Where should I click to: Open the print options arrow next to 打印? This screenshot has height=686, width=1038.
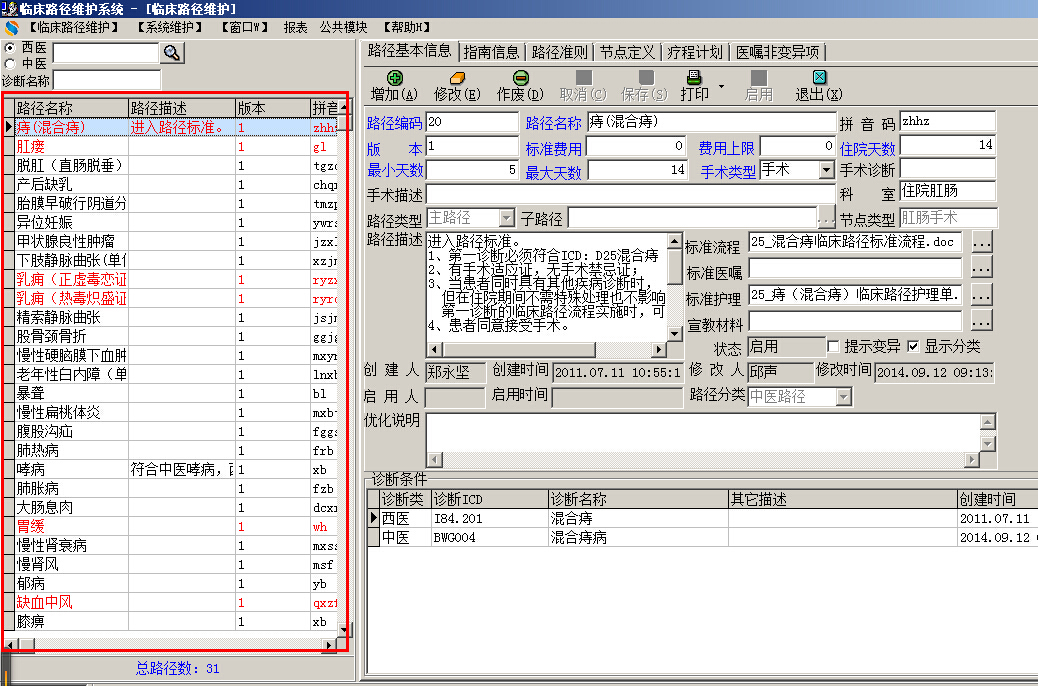(721, 86)
